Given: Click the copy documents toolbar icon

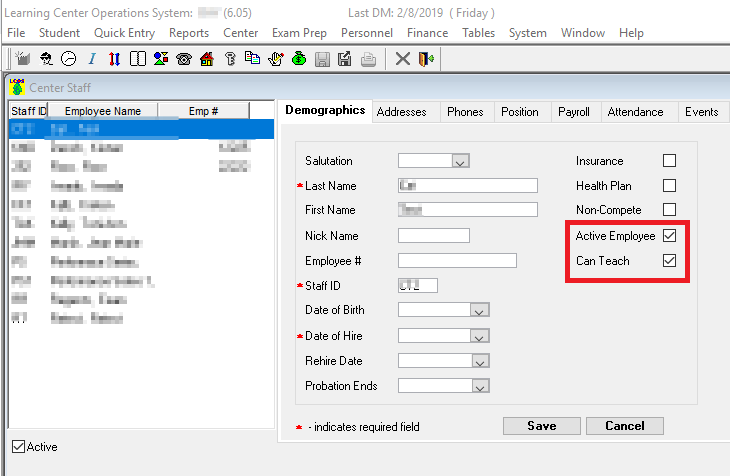Looking at the screenshot, I should tap(252, 58).
